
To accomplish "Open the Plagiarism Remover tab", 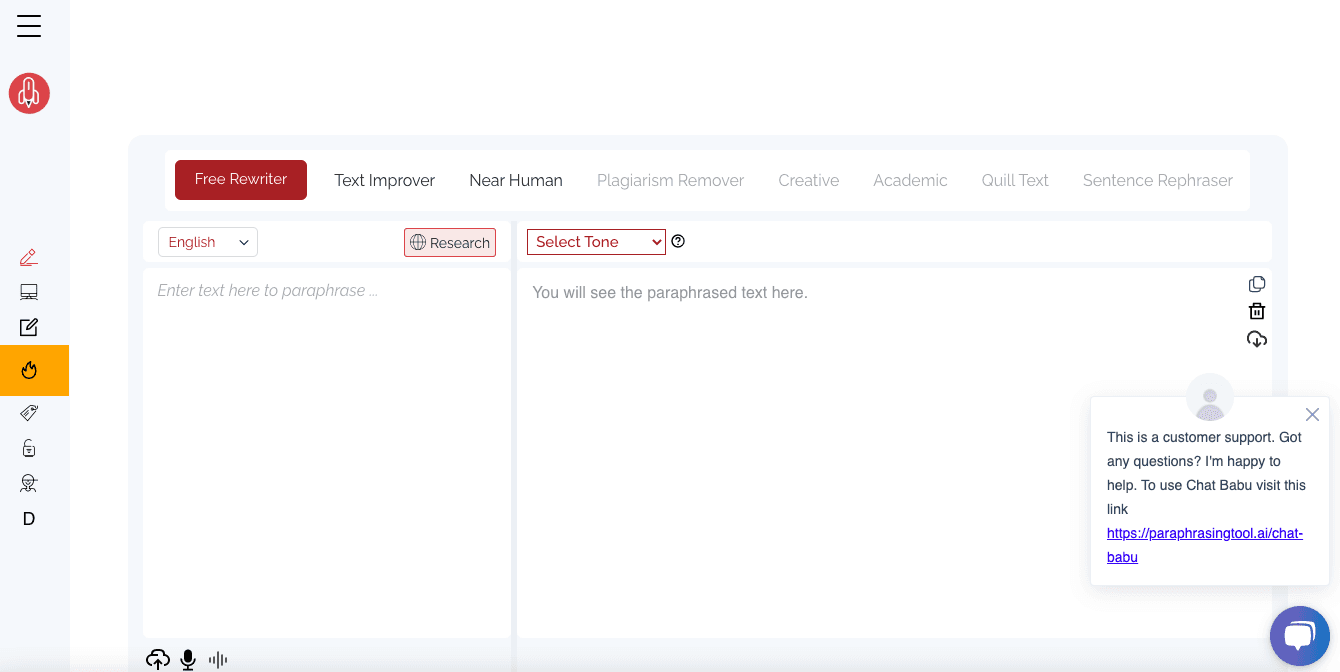I will point(670,180).
